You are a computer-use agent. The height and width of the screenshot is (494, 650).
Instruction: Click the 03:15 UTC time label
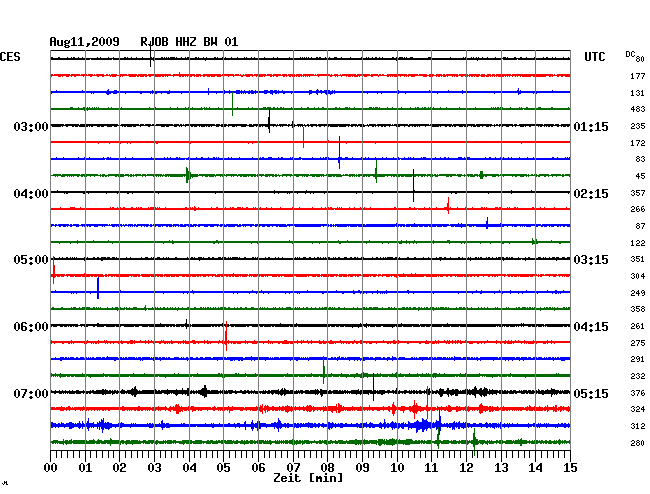tap(591, 260)
